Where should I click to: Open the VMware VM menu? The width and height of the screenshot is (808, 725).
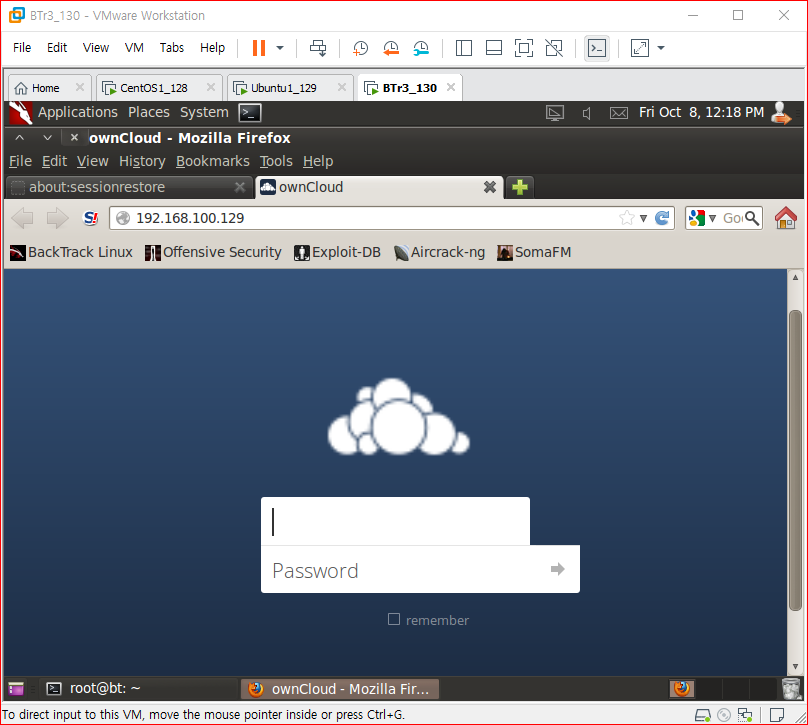coord(134,47)
